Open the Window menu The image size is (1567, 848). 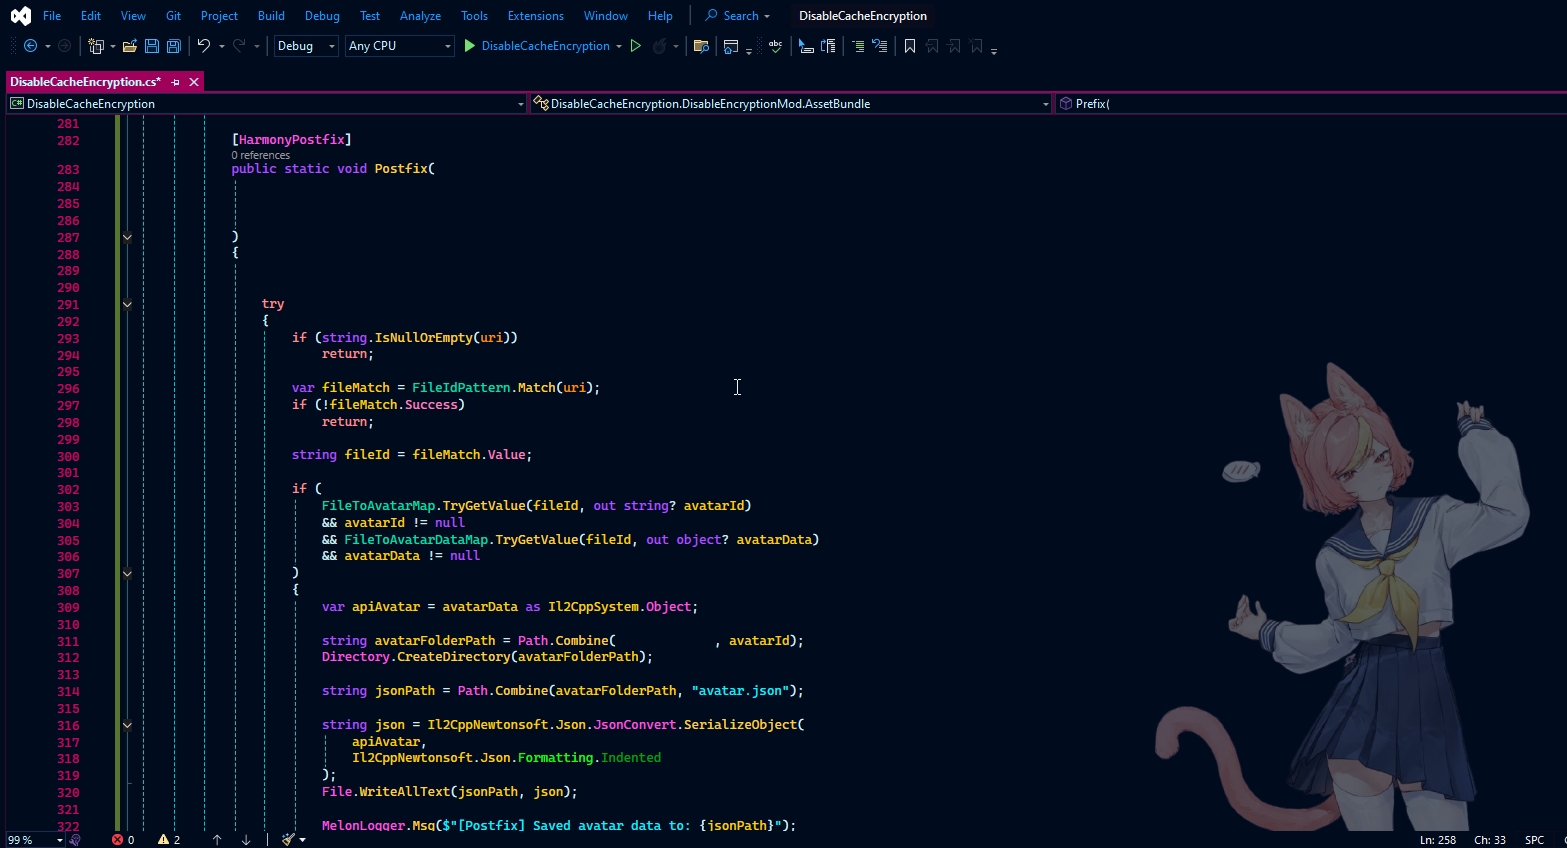[x=606, y=16]
